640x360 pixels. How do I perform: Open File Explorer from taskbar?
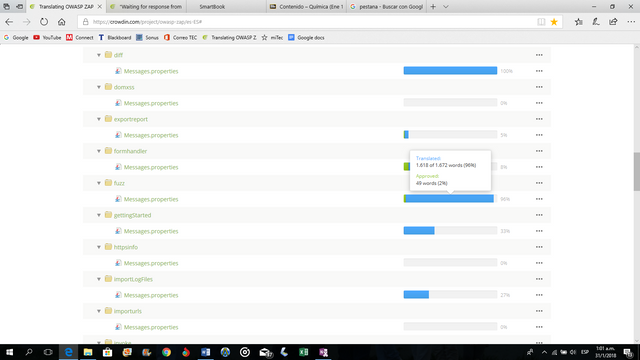coord(88,352)
